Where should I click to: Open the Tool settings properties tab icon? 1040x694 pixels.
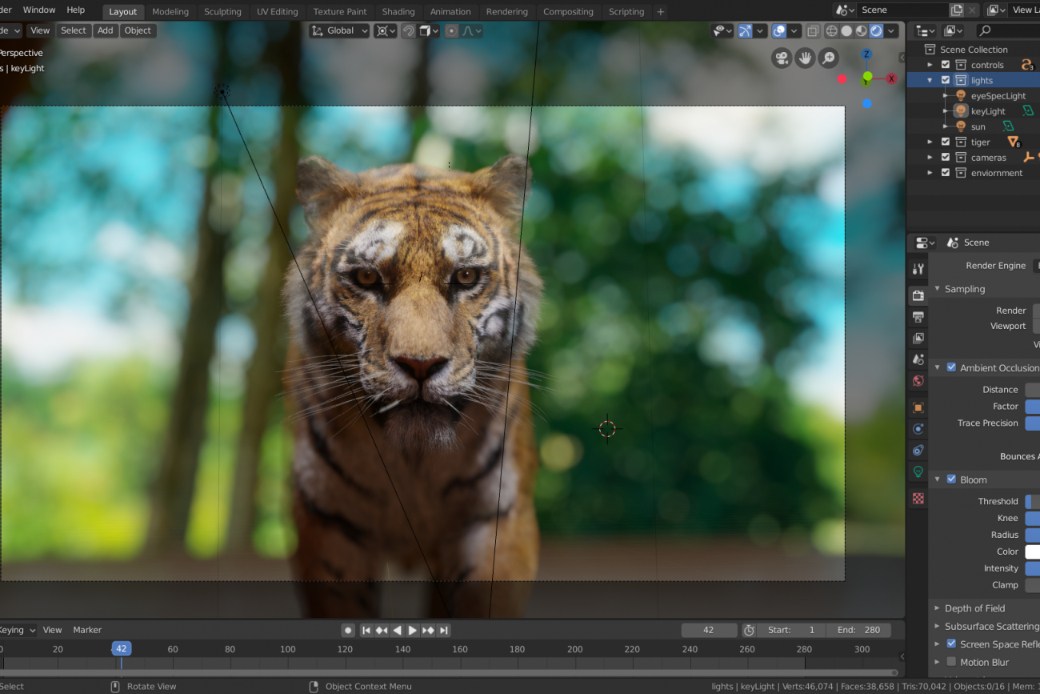click(918, 270)
